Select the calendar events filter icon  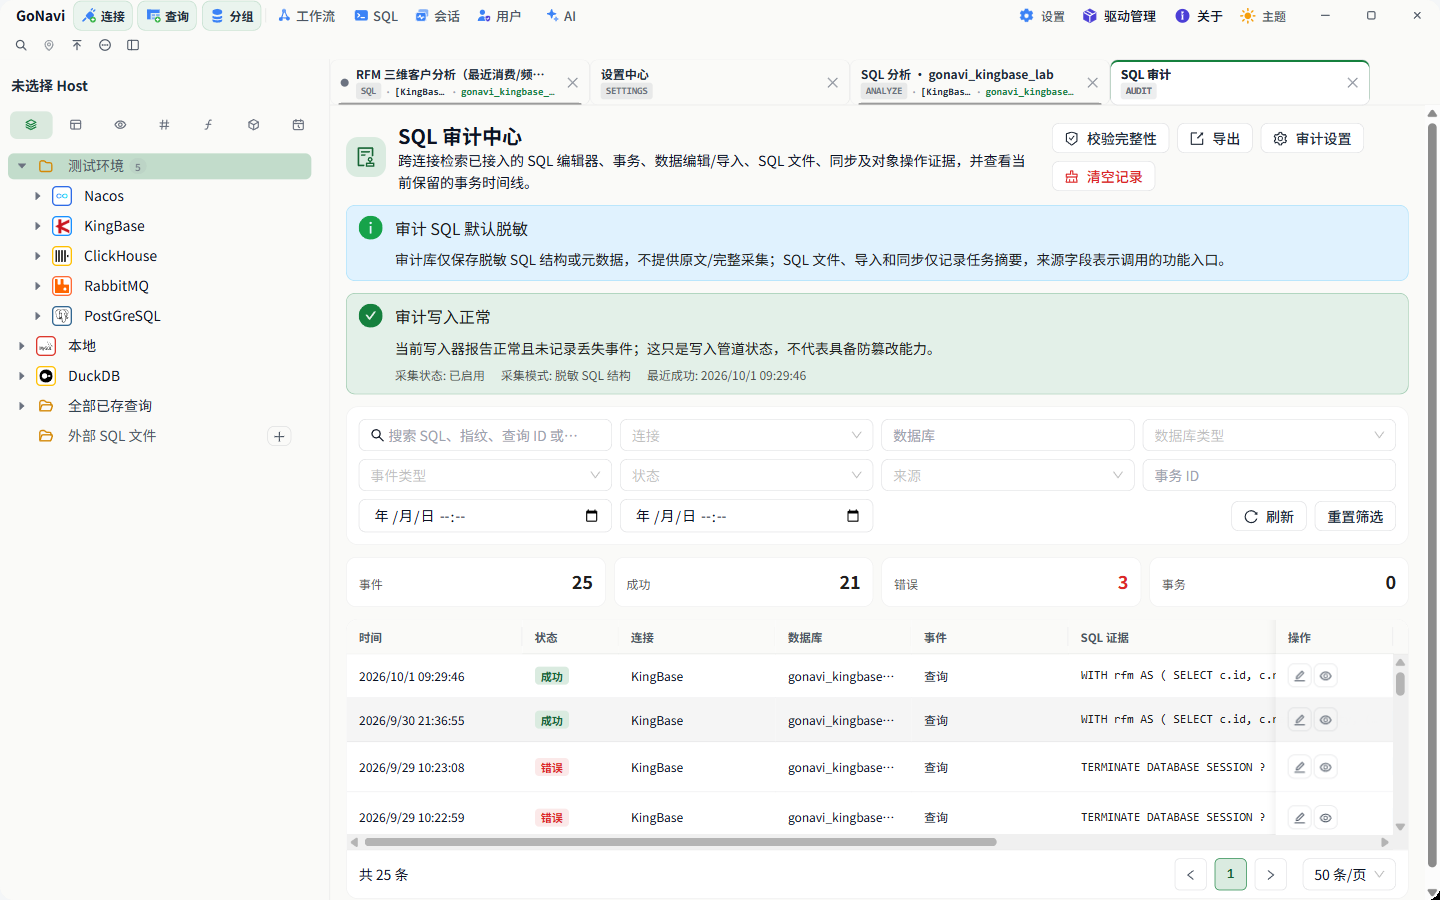pyautogui.click(x=298, y=125)
